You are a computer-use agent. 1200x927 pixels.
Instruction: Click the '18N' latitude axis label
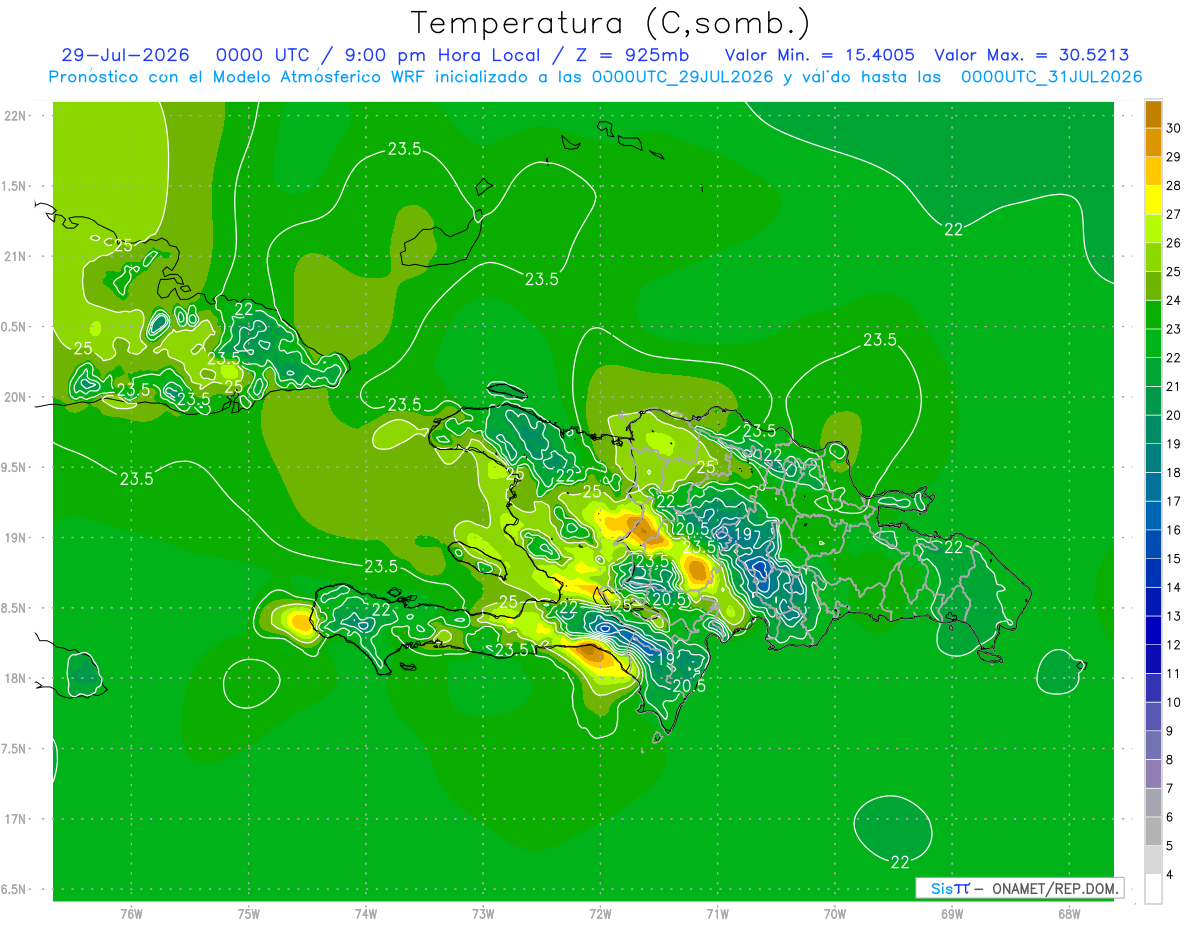coord(15,679)
